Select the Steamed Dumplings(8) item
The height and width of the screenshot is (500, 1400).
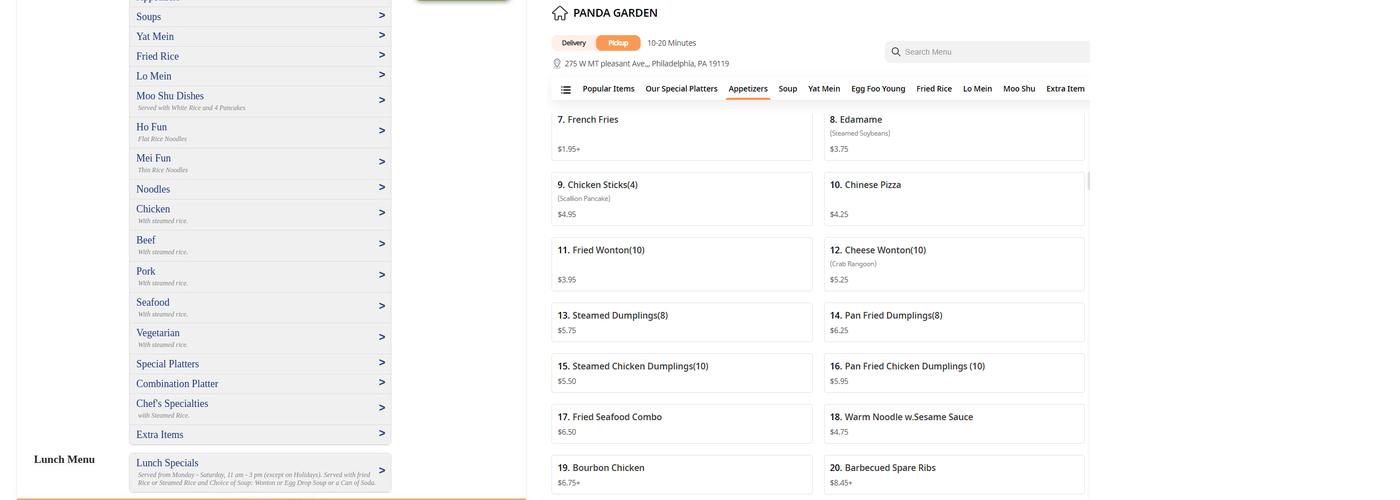click(681, 322)
